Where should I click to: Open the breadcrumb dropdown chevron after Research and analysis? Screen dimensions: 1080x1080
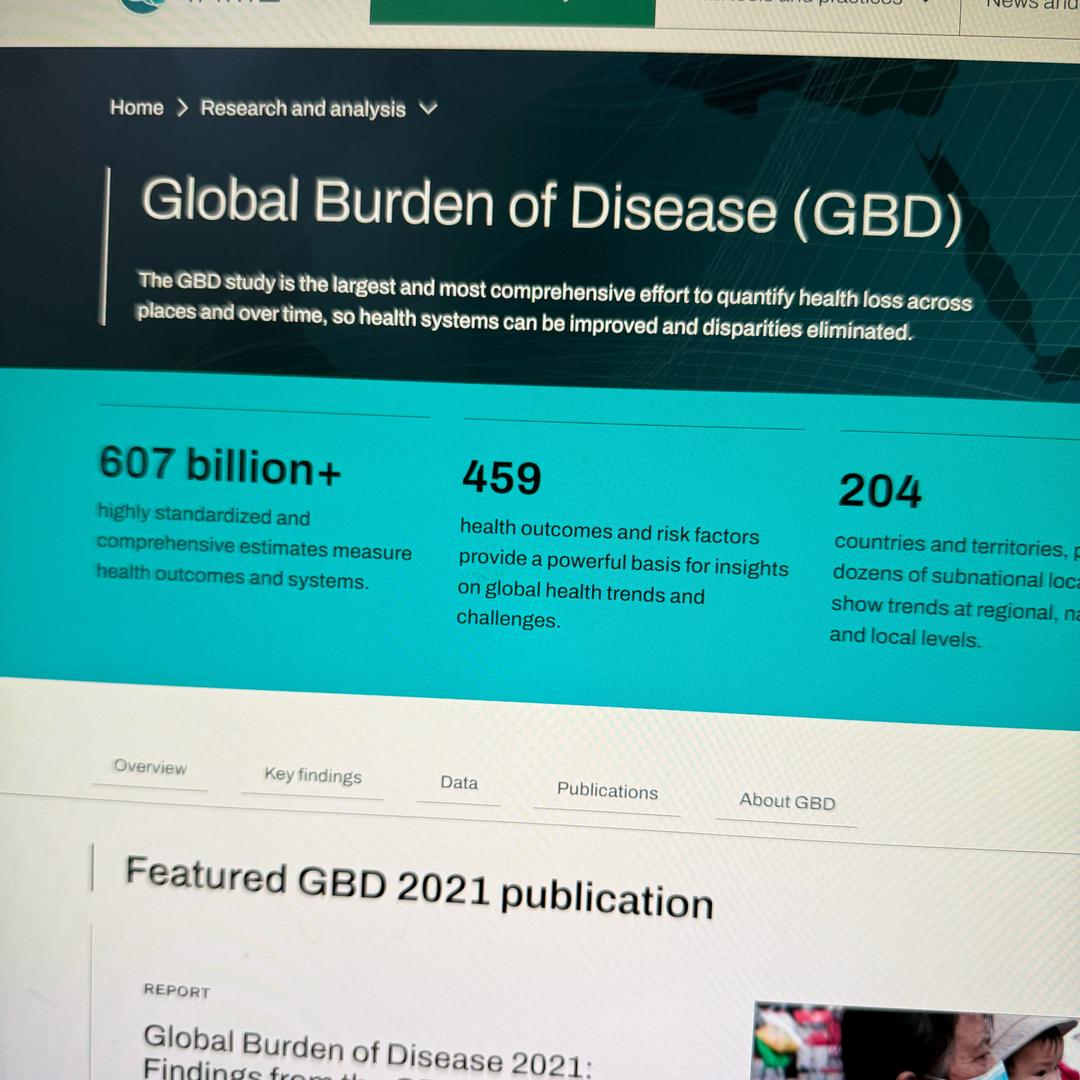pos(428,109)
